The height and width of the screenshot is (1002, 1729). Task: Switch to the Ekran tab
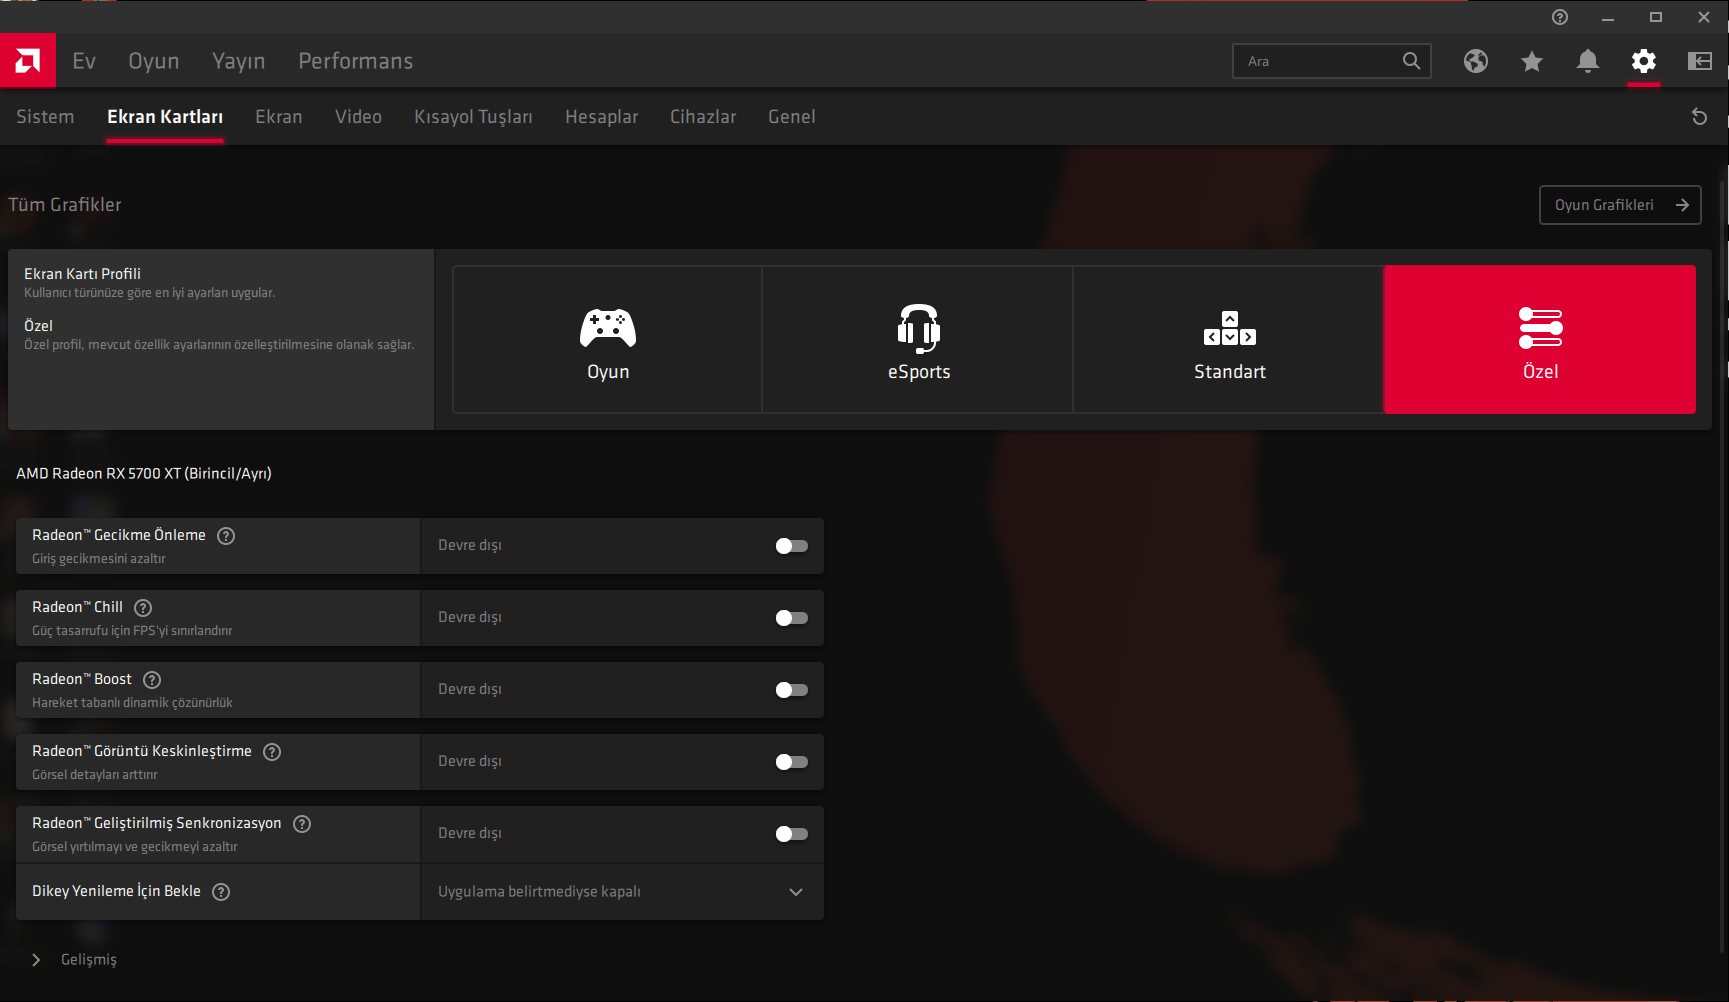click(279, 117)
